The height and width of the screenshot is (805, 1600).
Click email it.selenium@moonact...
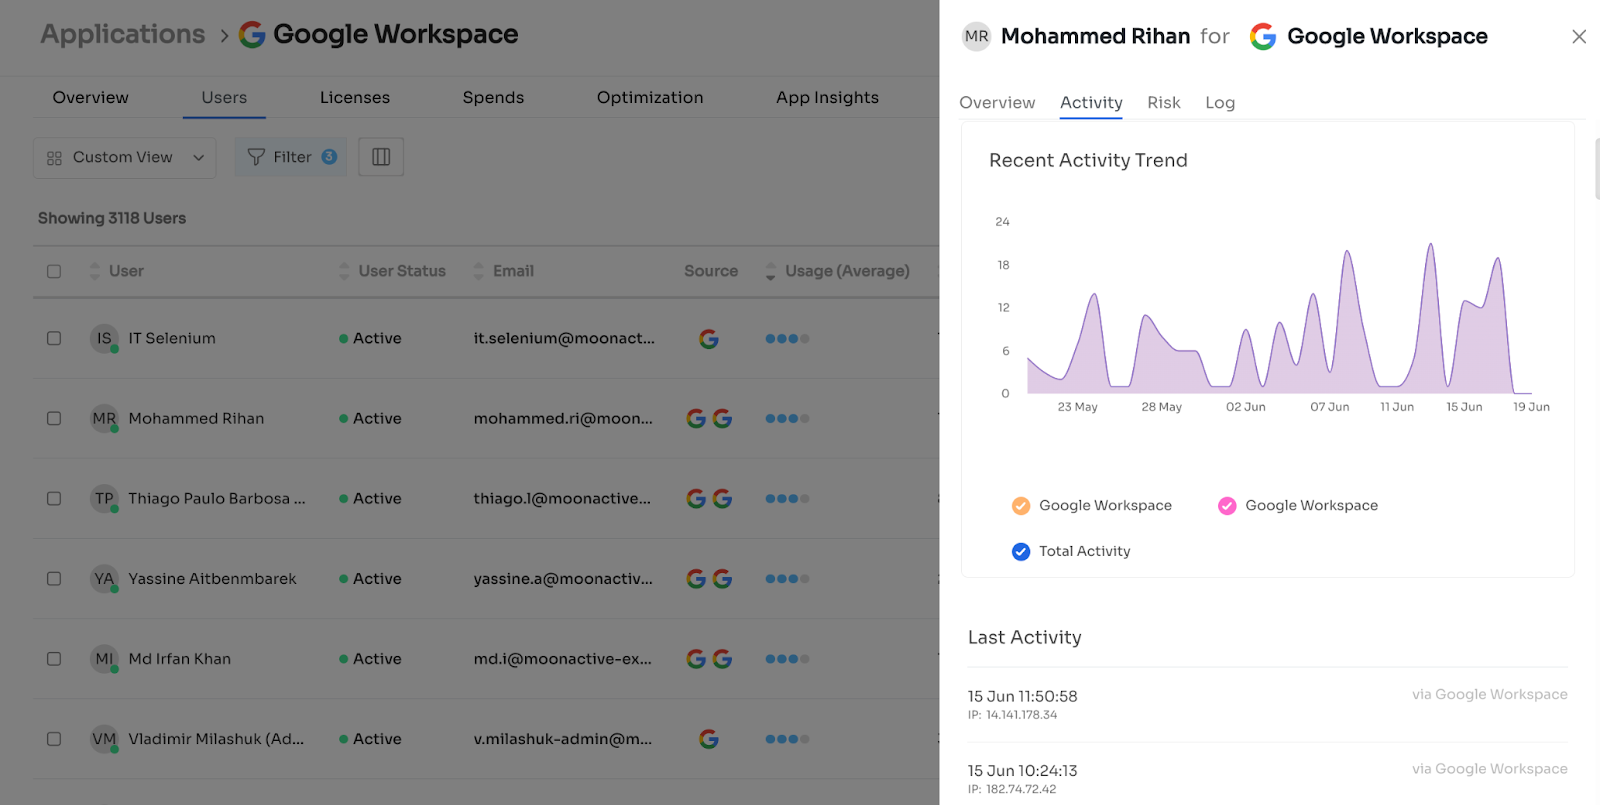564,339
